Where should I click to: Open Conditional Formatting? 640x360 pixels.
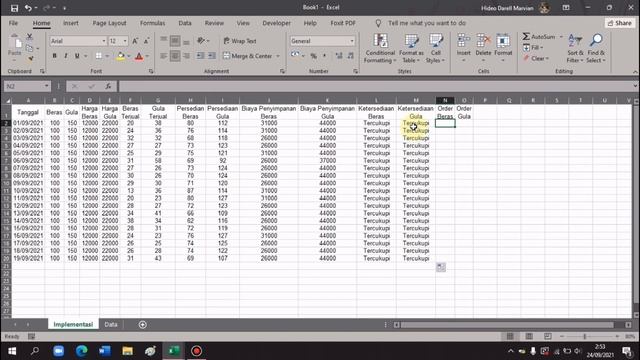coord(380,48)
